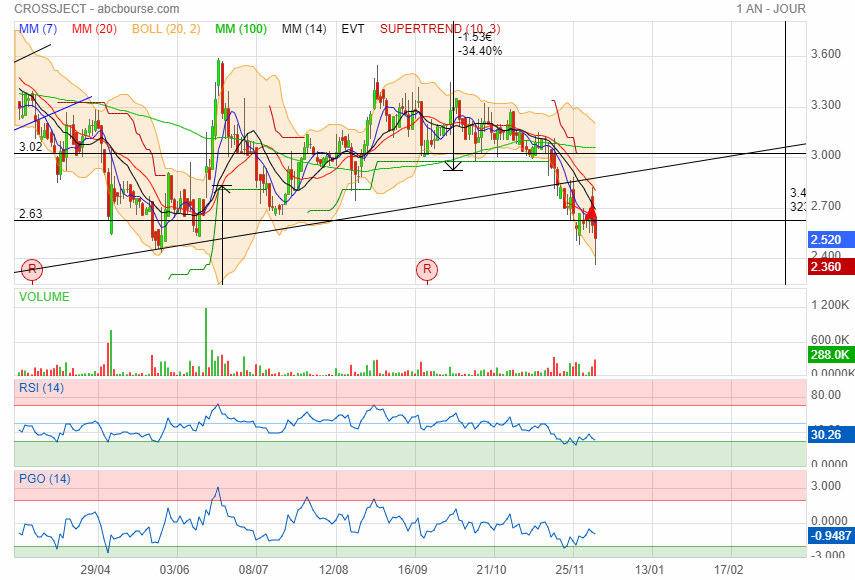The width and height of the screenshot is (855, 580).
Task: Click the RSI (14) panel label
Action: tap(41, 388)
